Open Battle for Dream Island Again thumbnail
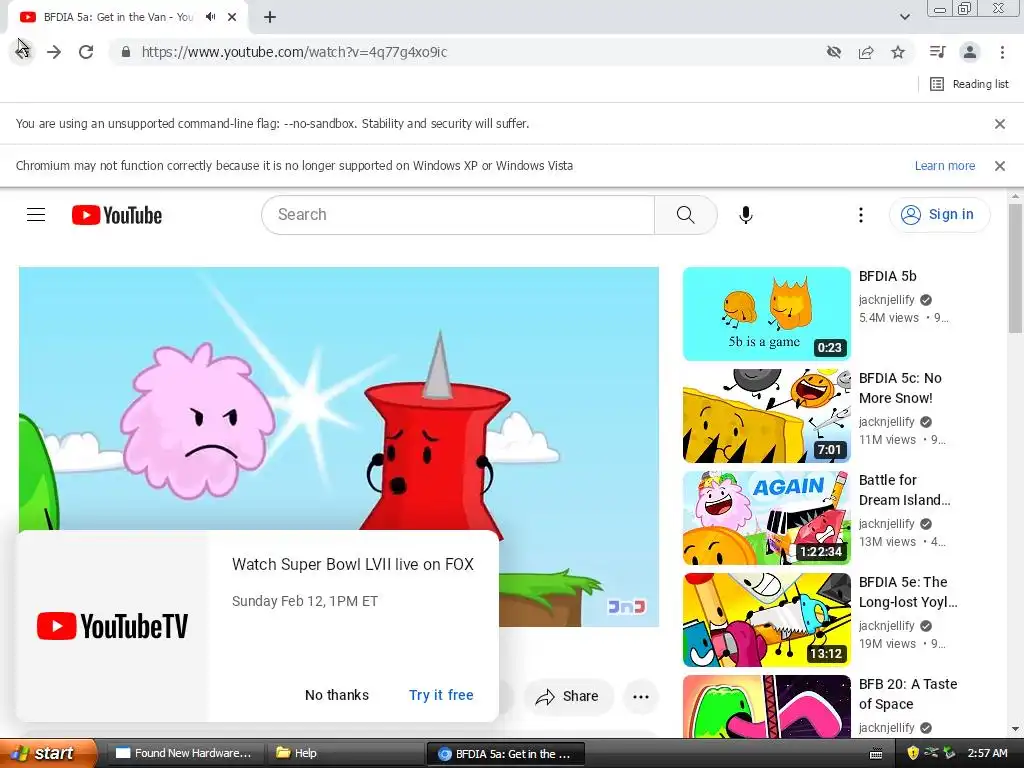The width and height of the screenshot is (1024, 768). click(x=767, y=517)
